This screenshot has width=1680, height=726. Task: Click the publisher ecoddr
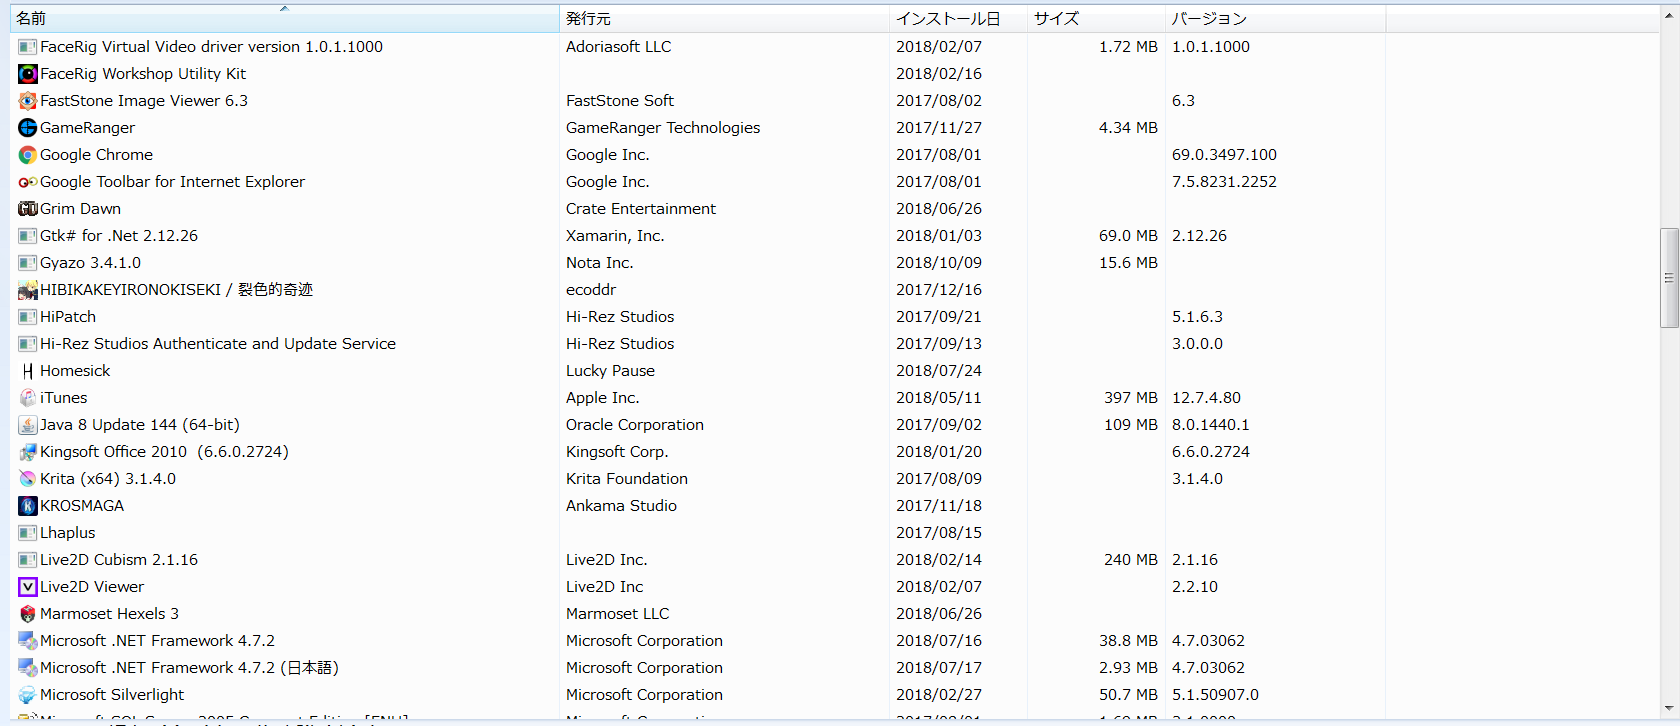591,290
